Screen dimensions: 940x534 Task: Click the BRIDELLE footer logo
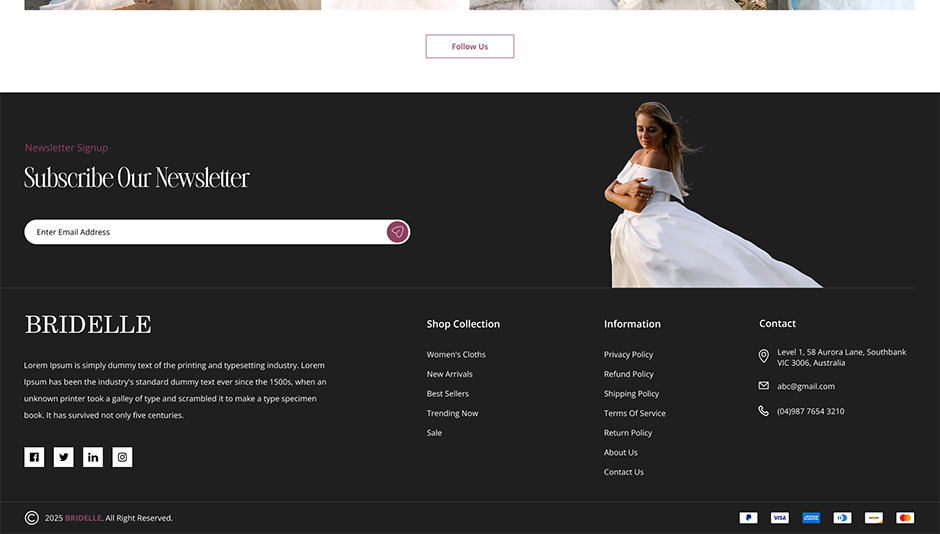(x=88, y=324)
